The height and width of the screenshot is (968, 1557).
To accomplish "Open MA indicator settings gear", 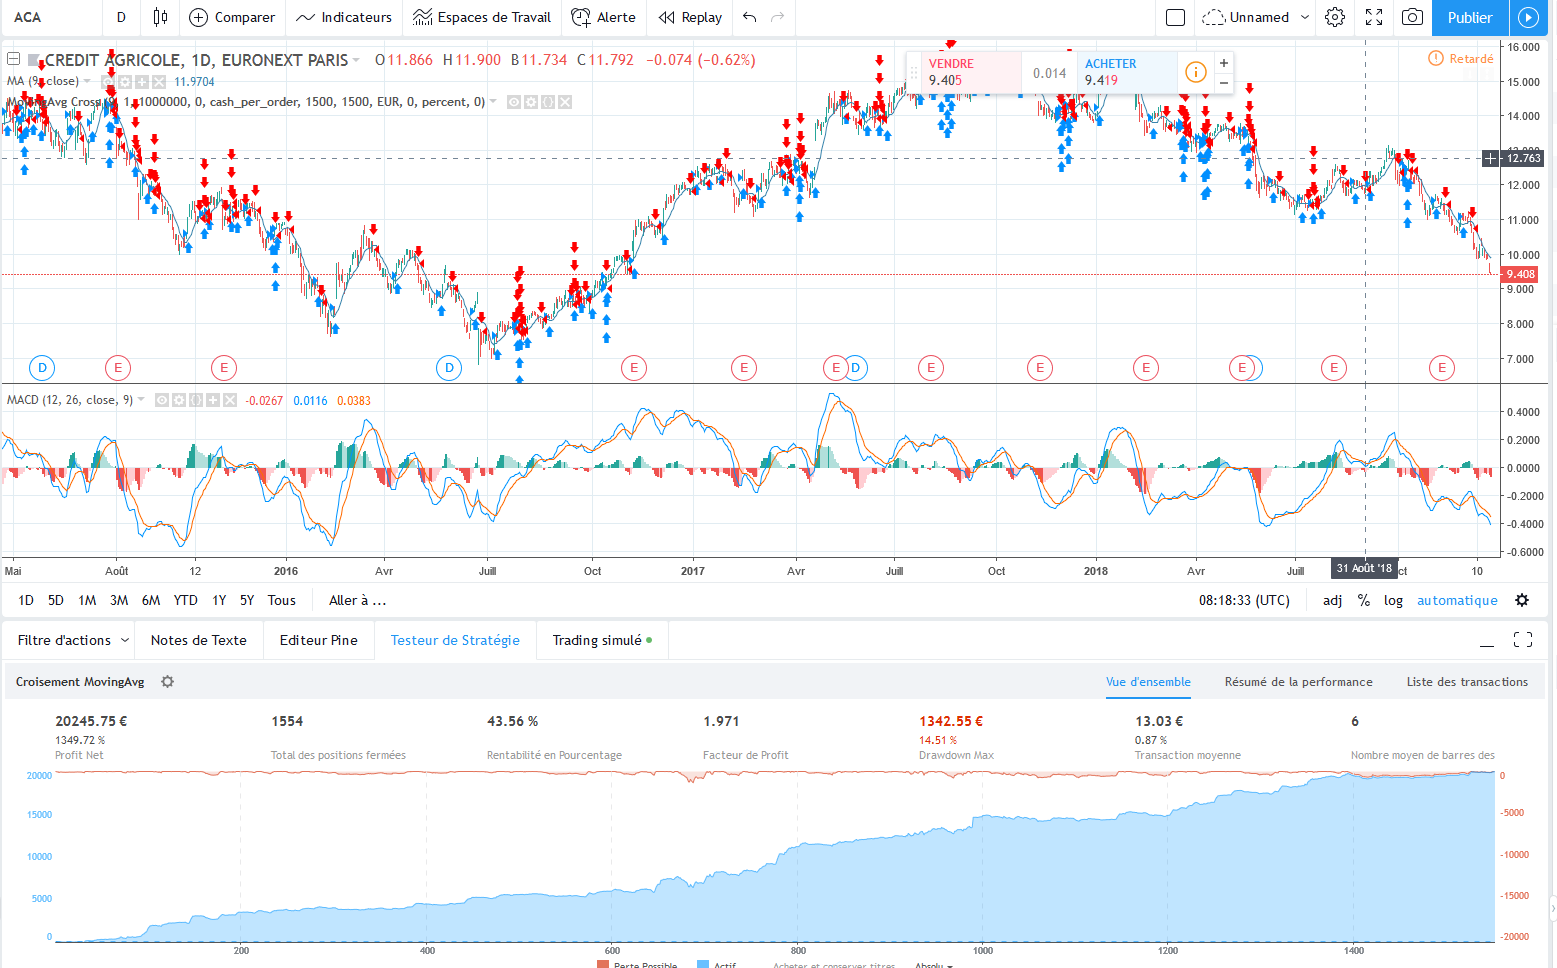I will [x=125, y=82].
